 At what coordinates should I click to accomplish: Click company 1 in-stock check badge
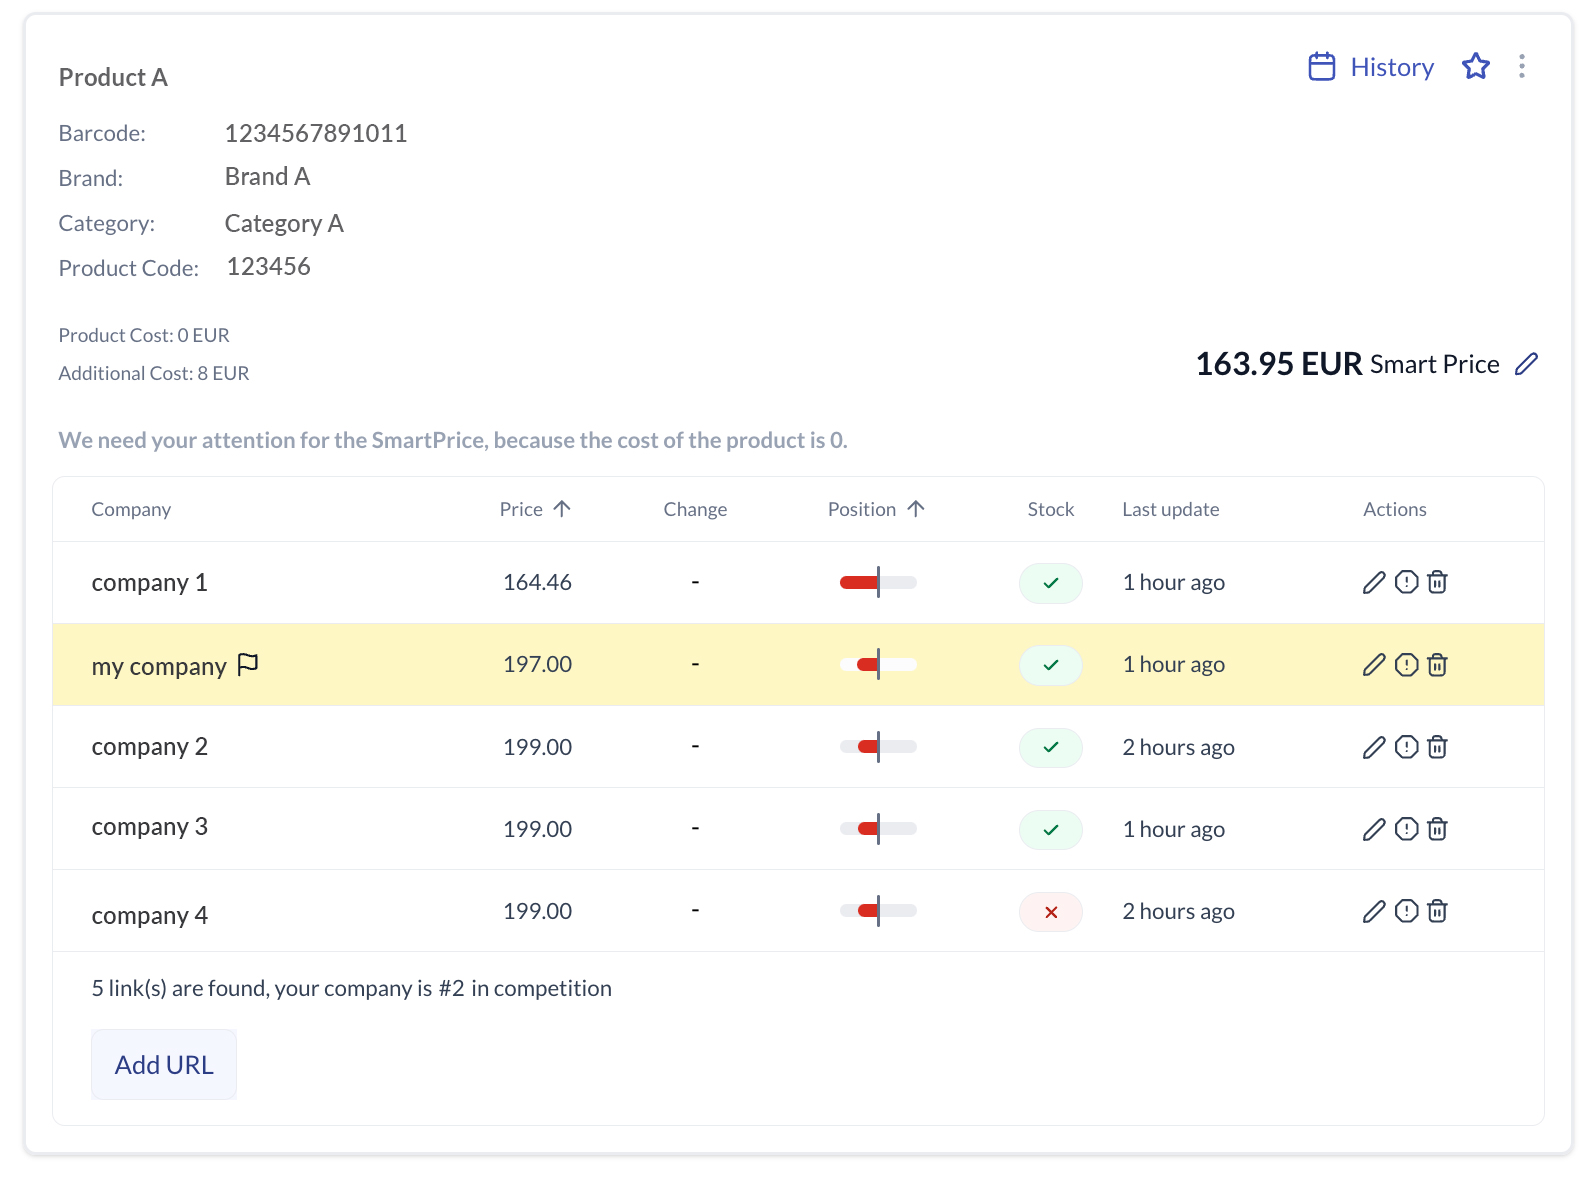pos(1050,583)
